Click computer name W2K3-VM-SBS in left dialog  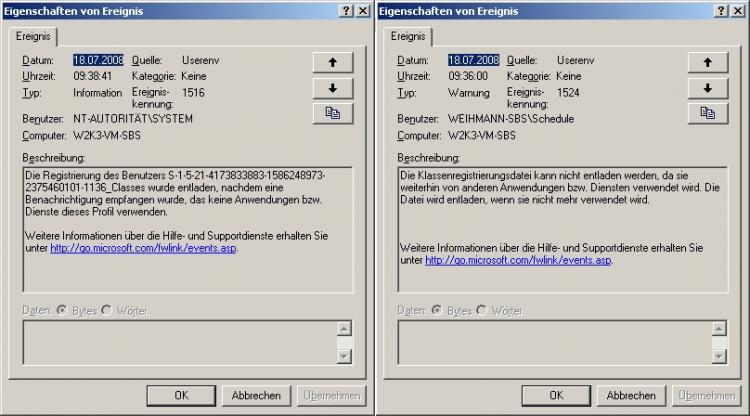point(107,135)
